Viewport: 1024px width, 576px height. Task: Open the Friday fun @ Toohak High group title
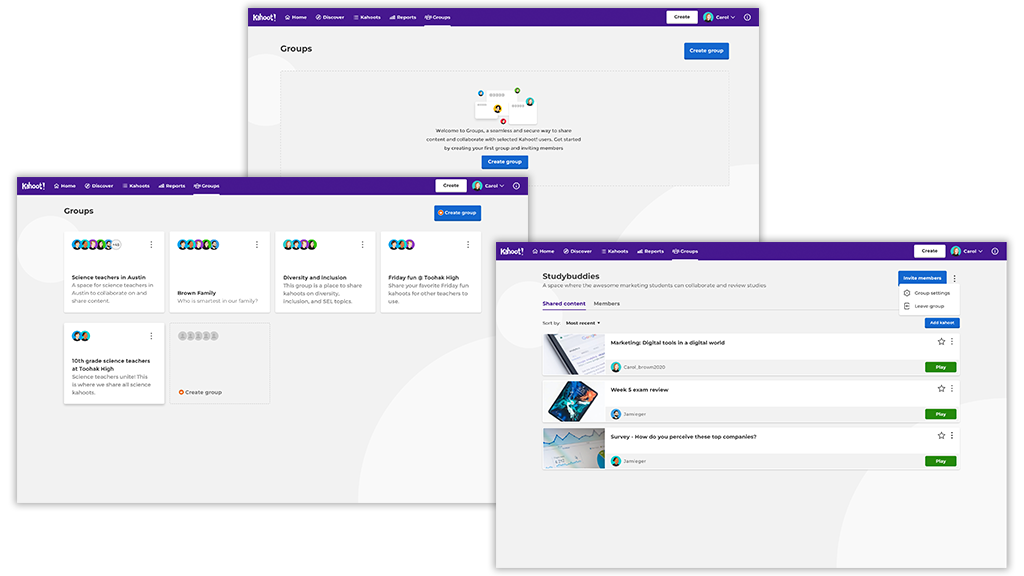coord(424,278)
